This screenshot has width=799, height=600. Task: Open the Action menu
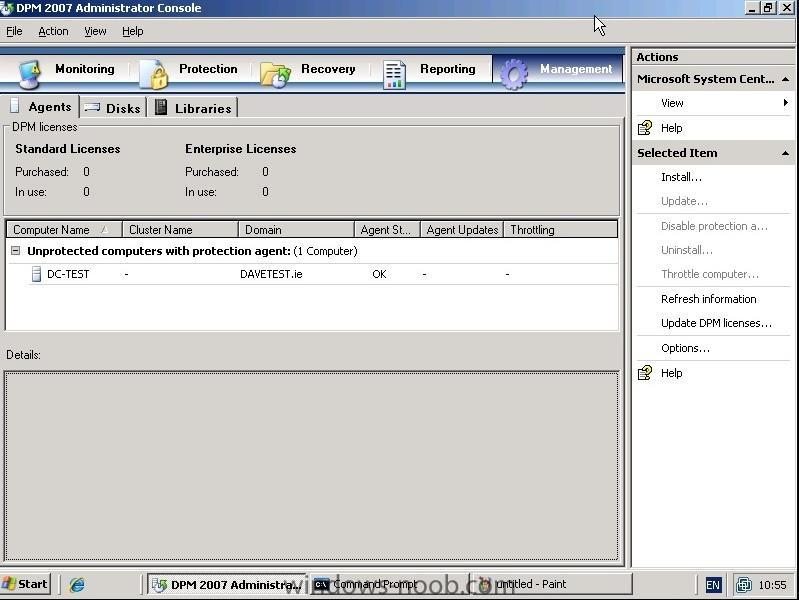pos(53,31)
